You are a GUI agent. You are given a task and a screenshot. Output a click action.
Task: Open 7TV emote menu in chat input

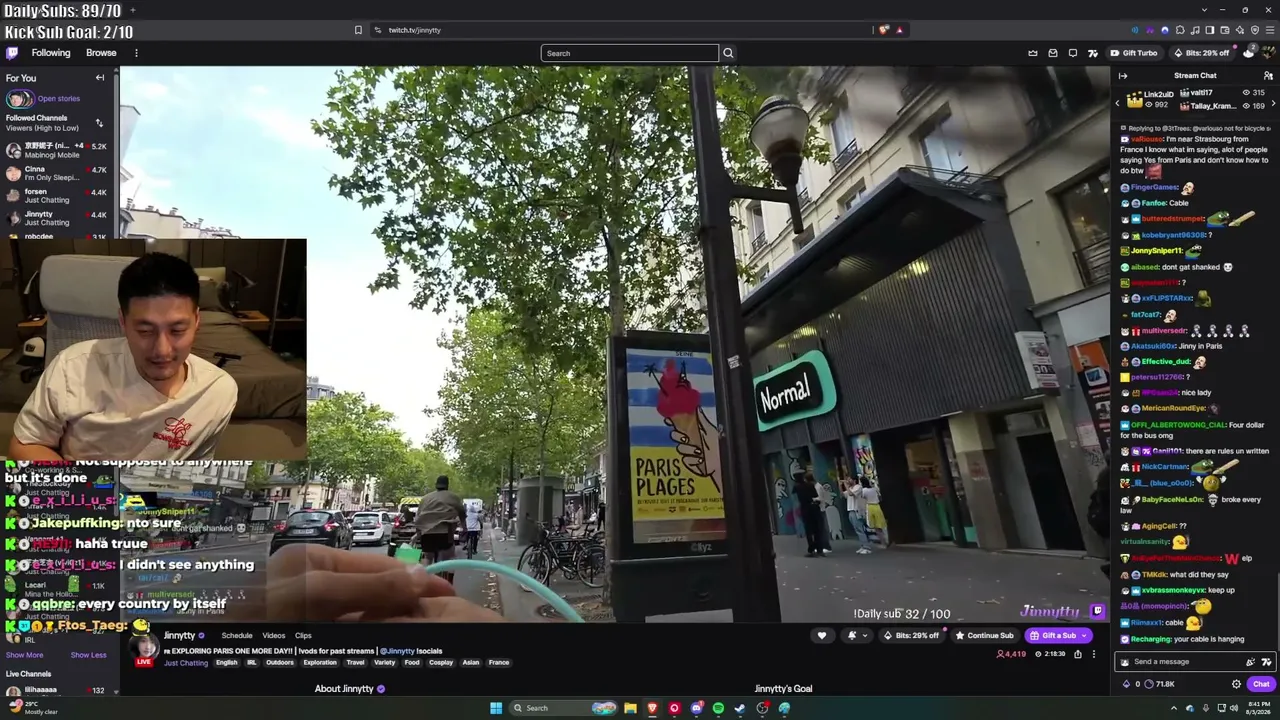[x=1266, y=662]
